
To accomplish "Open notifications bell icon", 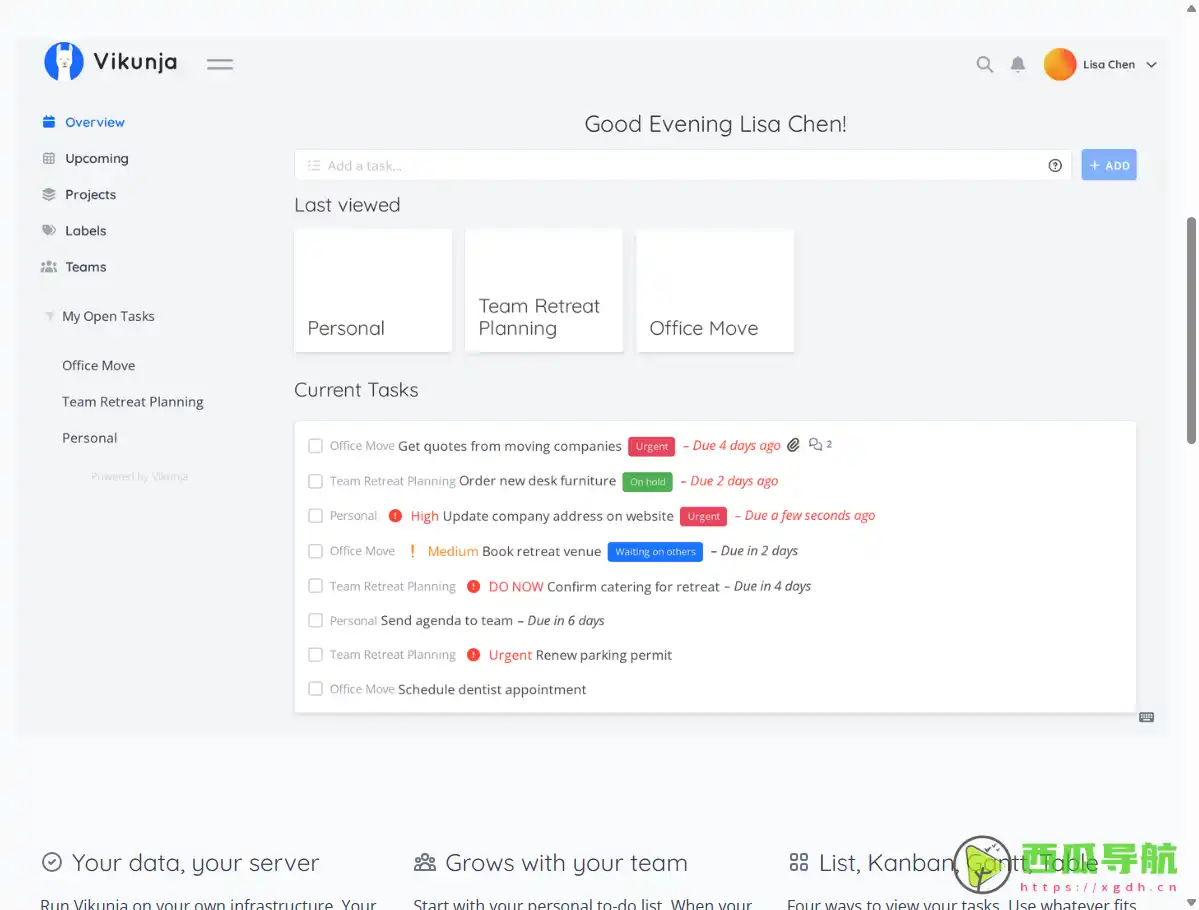I will [x=1017, y=64].
